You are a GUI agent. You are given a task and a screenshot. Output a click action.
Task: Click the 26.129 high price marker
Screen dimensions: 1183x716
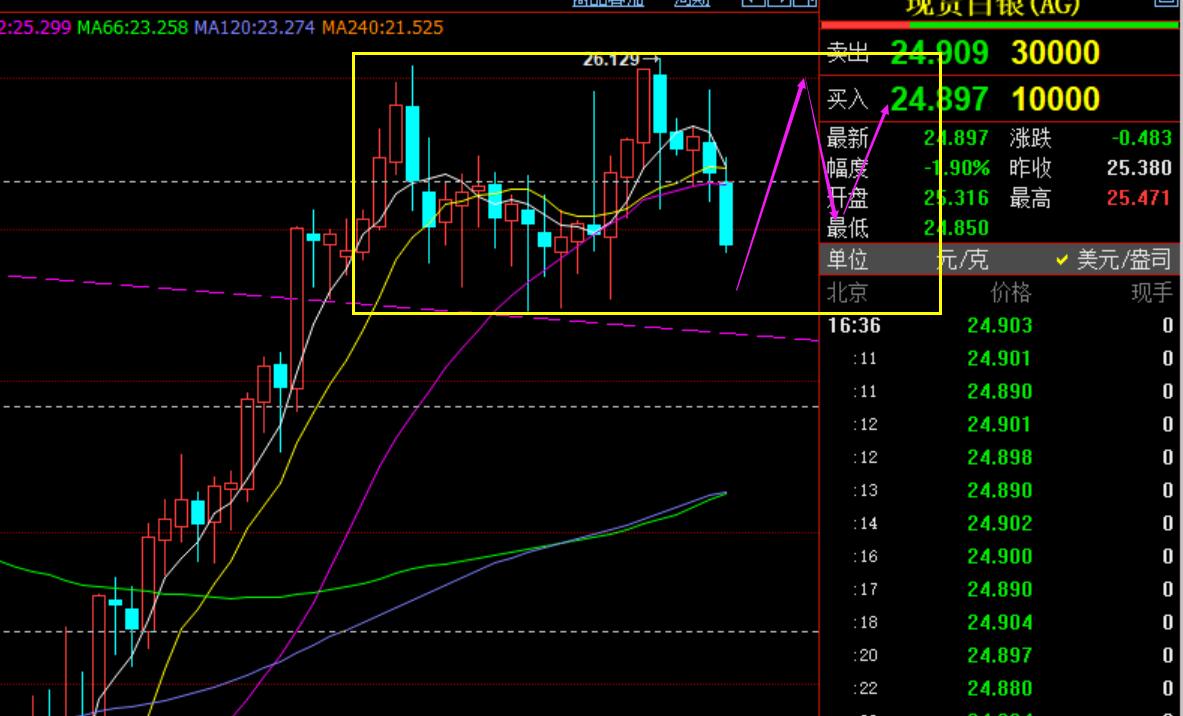pos(621,60)
